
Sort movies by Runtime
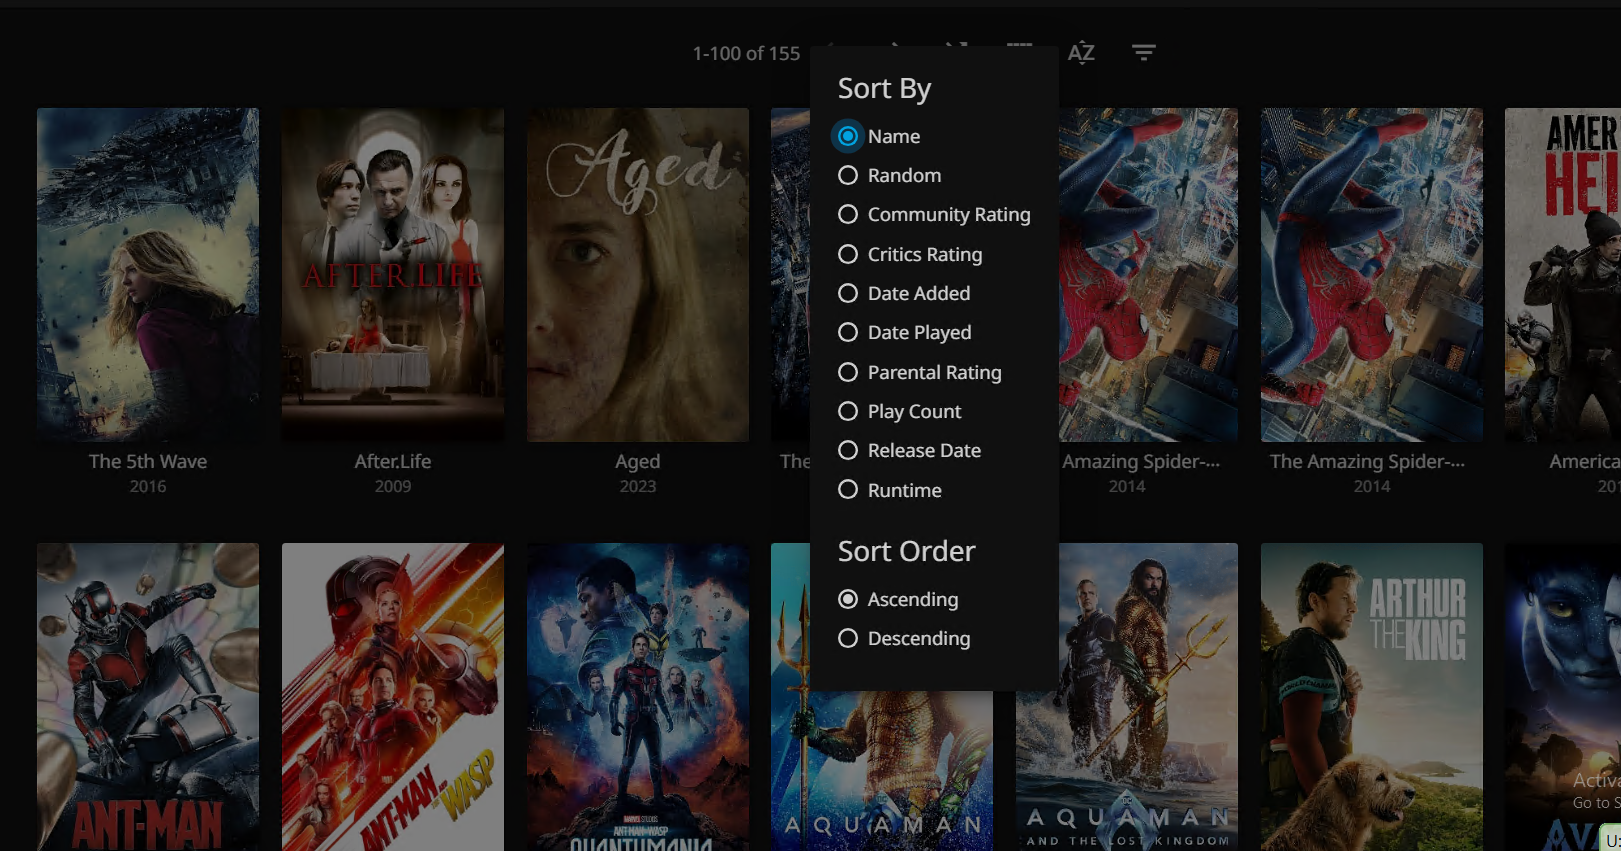point(848,490)
